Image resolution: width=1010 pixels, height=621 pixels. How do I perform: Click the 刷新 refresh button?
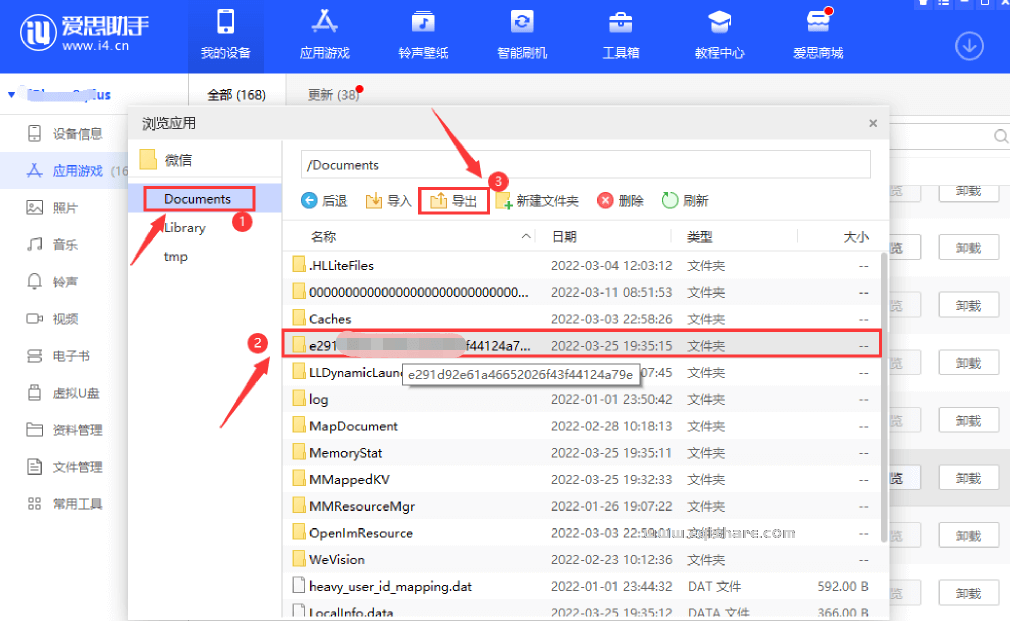click(x=685, y=201)
